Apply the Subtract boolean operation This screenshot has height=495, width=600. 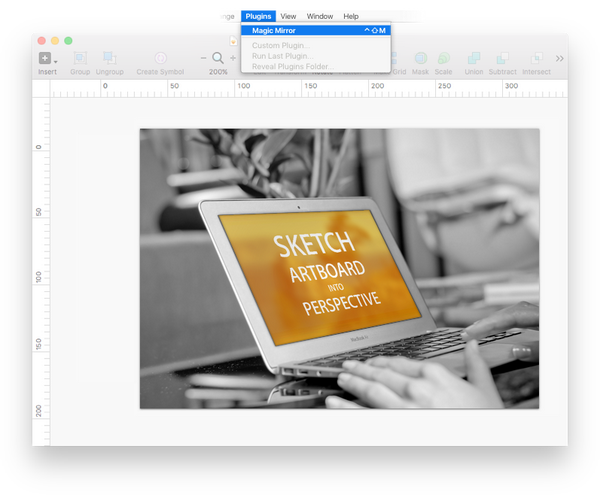(x=502, y=58)
